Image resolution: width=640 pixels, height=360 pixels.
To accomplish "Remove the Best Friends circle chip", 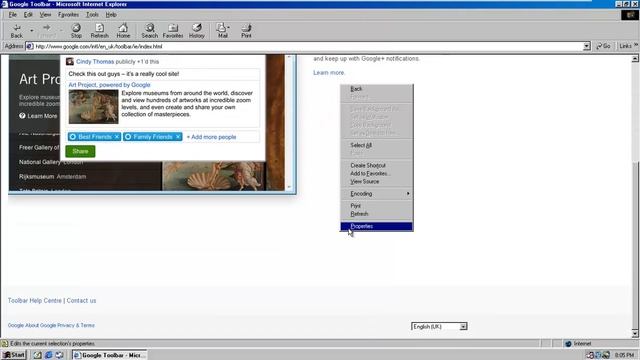I will coord(117,137).
